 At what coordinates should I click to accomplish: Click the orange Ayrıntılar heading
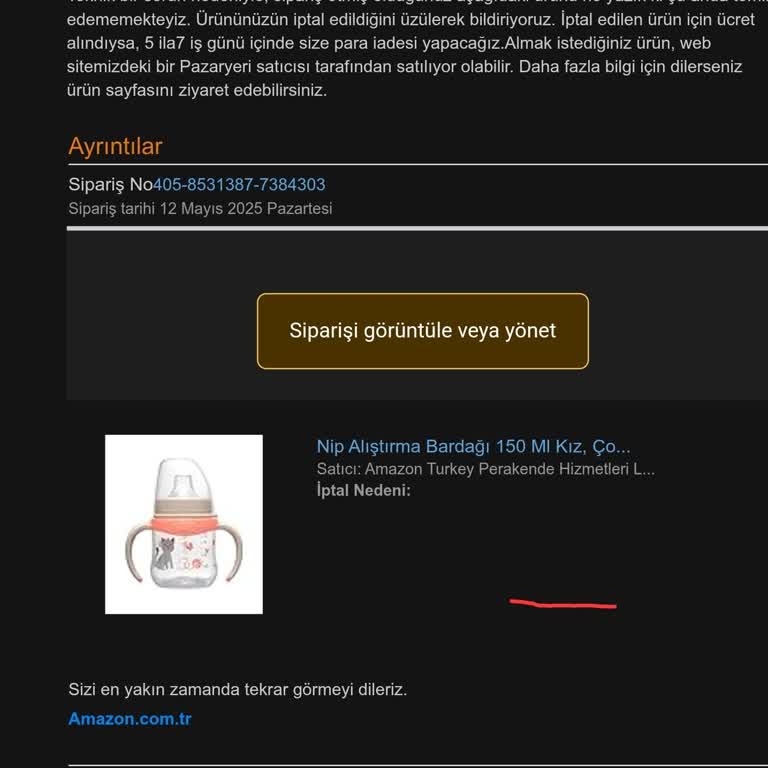click(x=115, y=146)
